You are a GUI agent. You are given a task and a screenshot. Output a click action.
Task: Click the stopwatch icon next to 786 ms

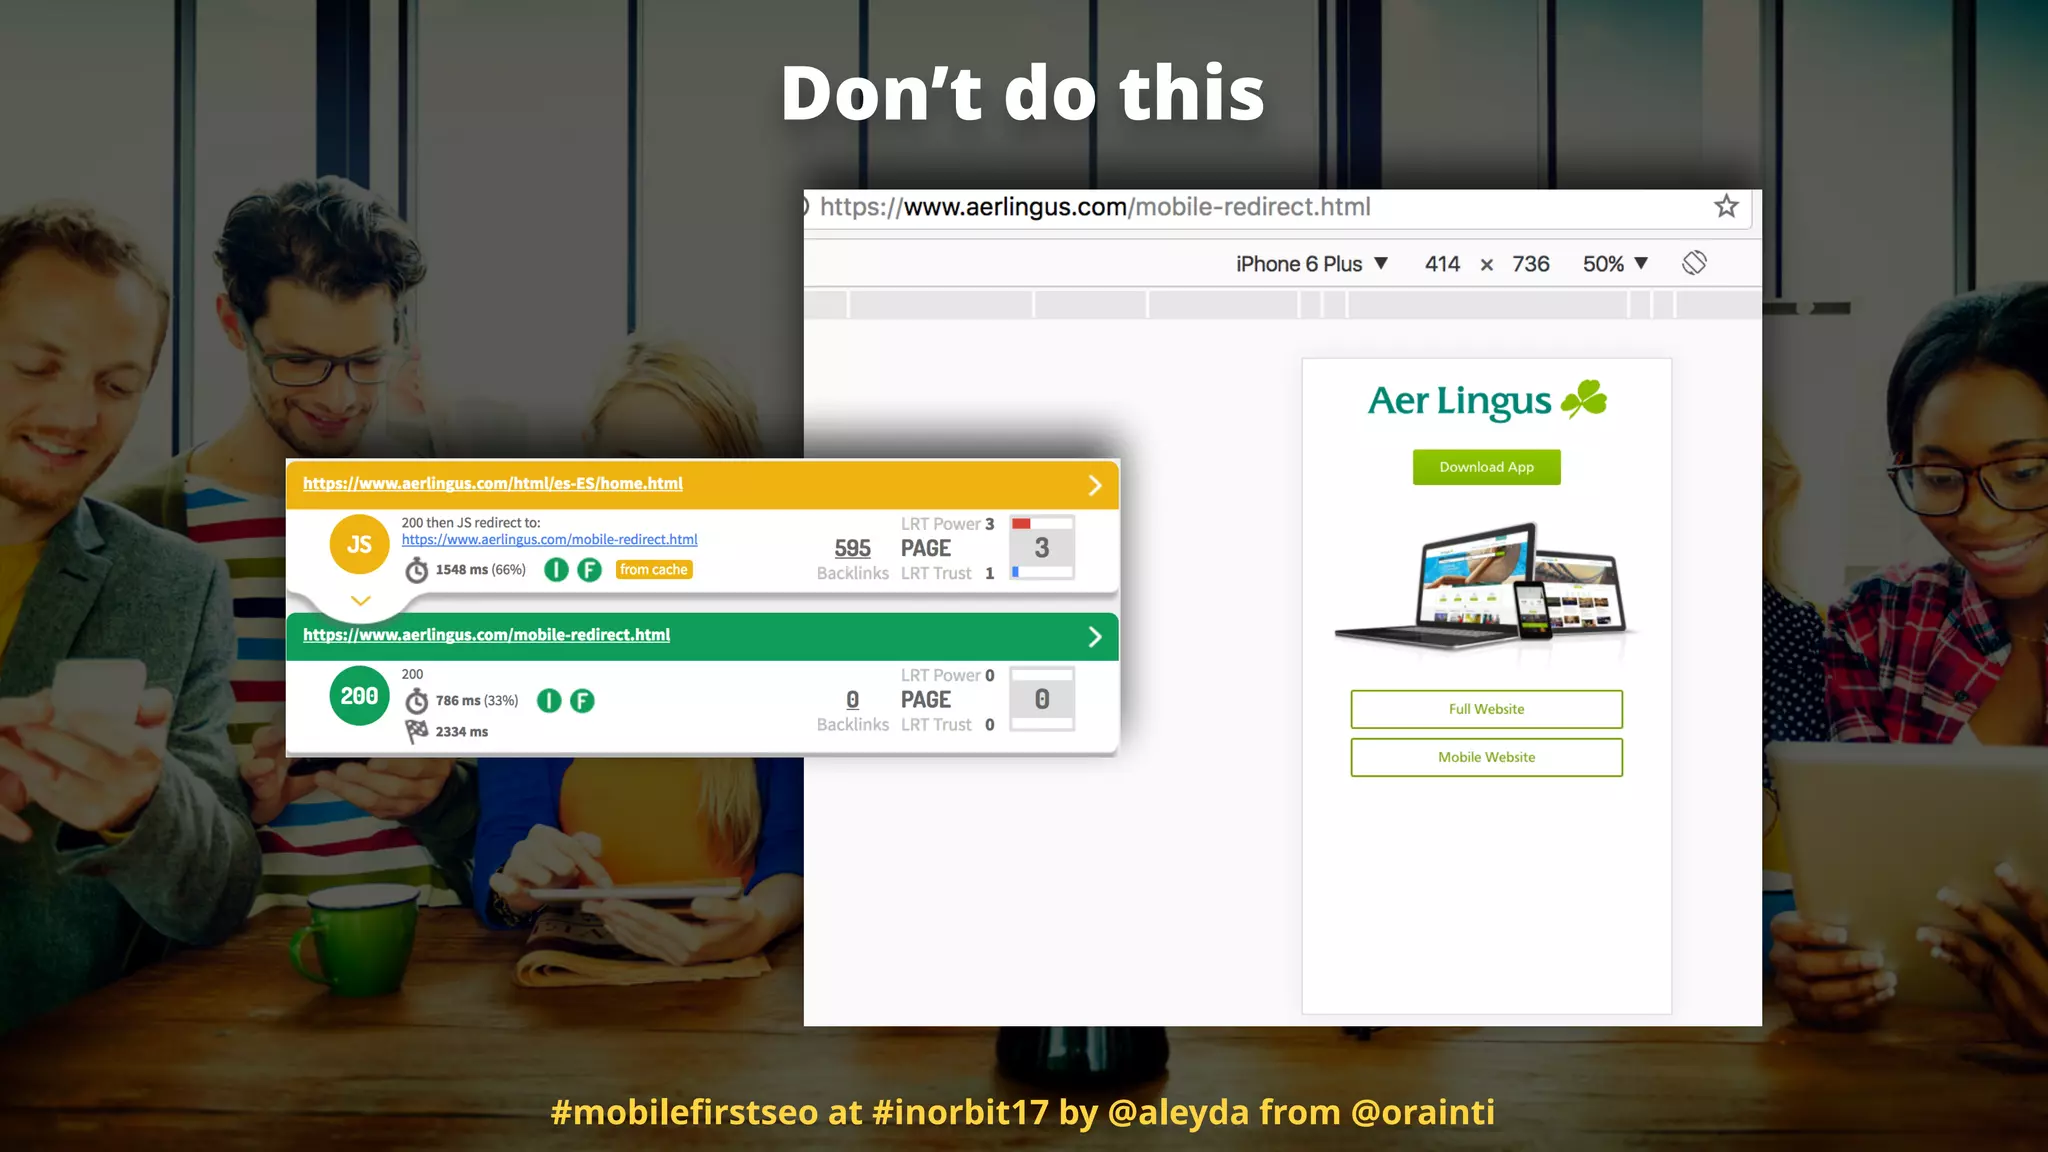(416, 701)
